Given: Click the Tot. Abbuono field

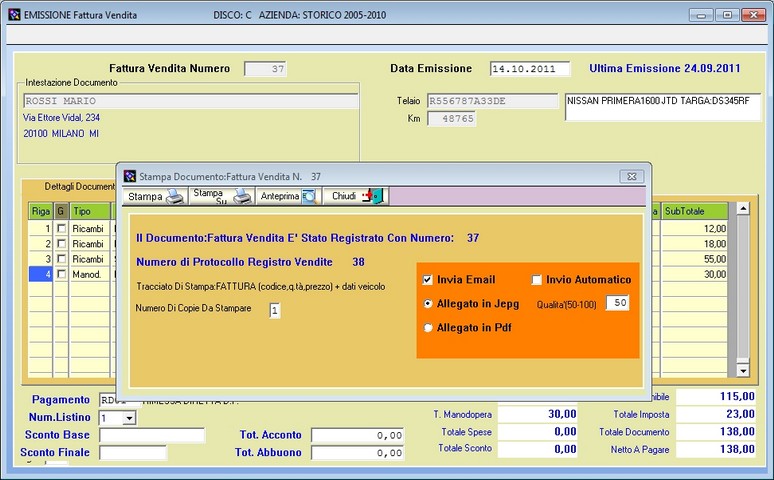Looking at the screenshot, I should [357, 452].
